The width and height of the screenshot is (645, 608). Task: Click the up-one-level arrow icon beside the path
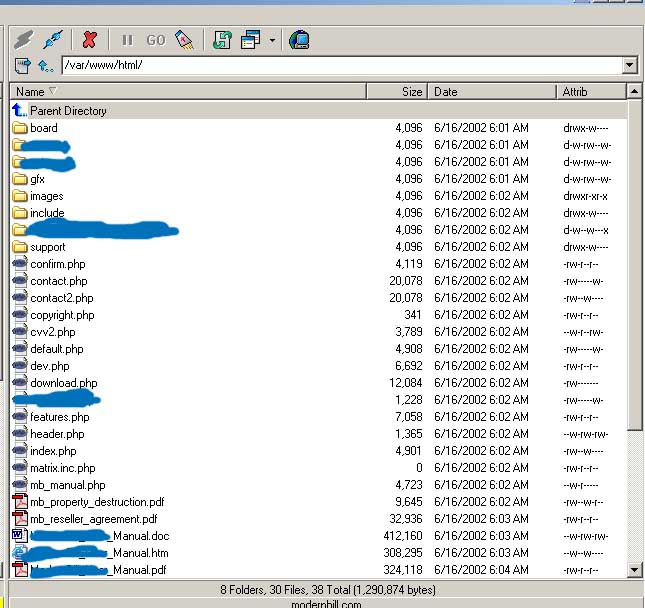coord(46,66)
